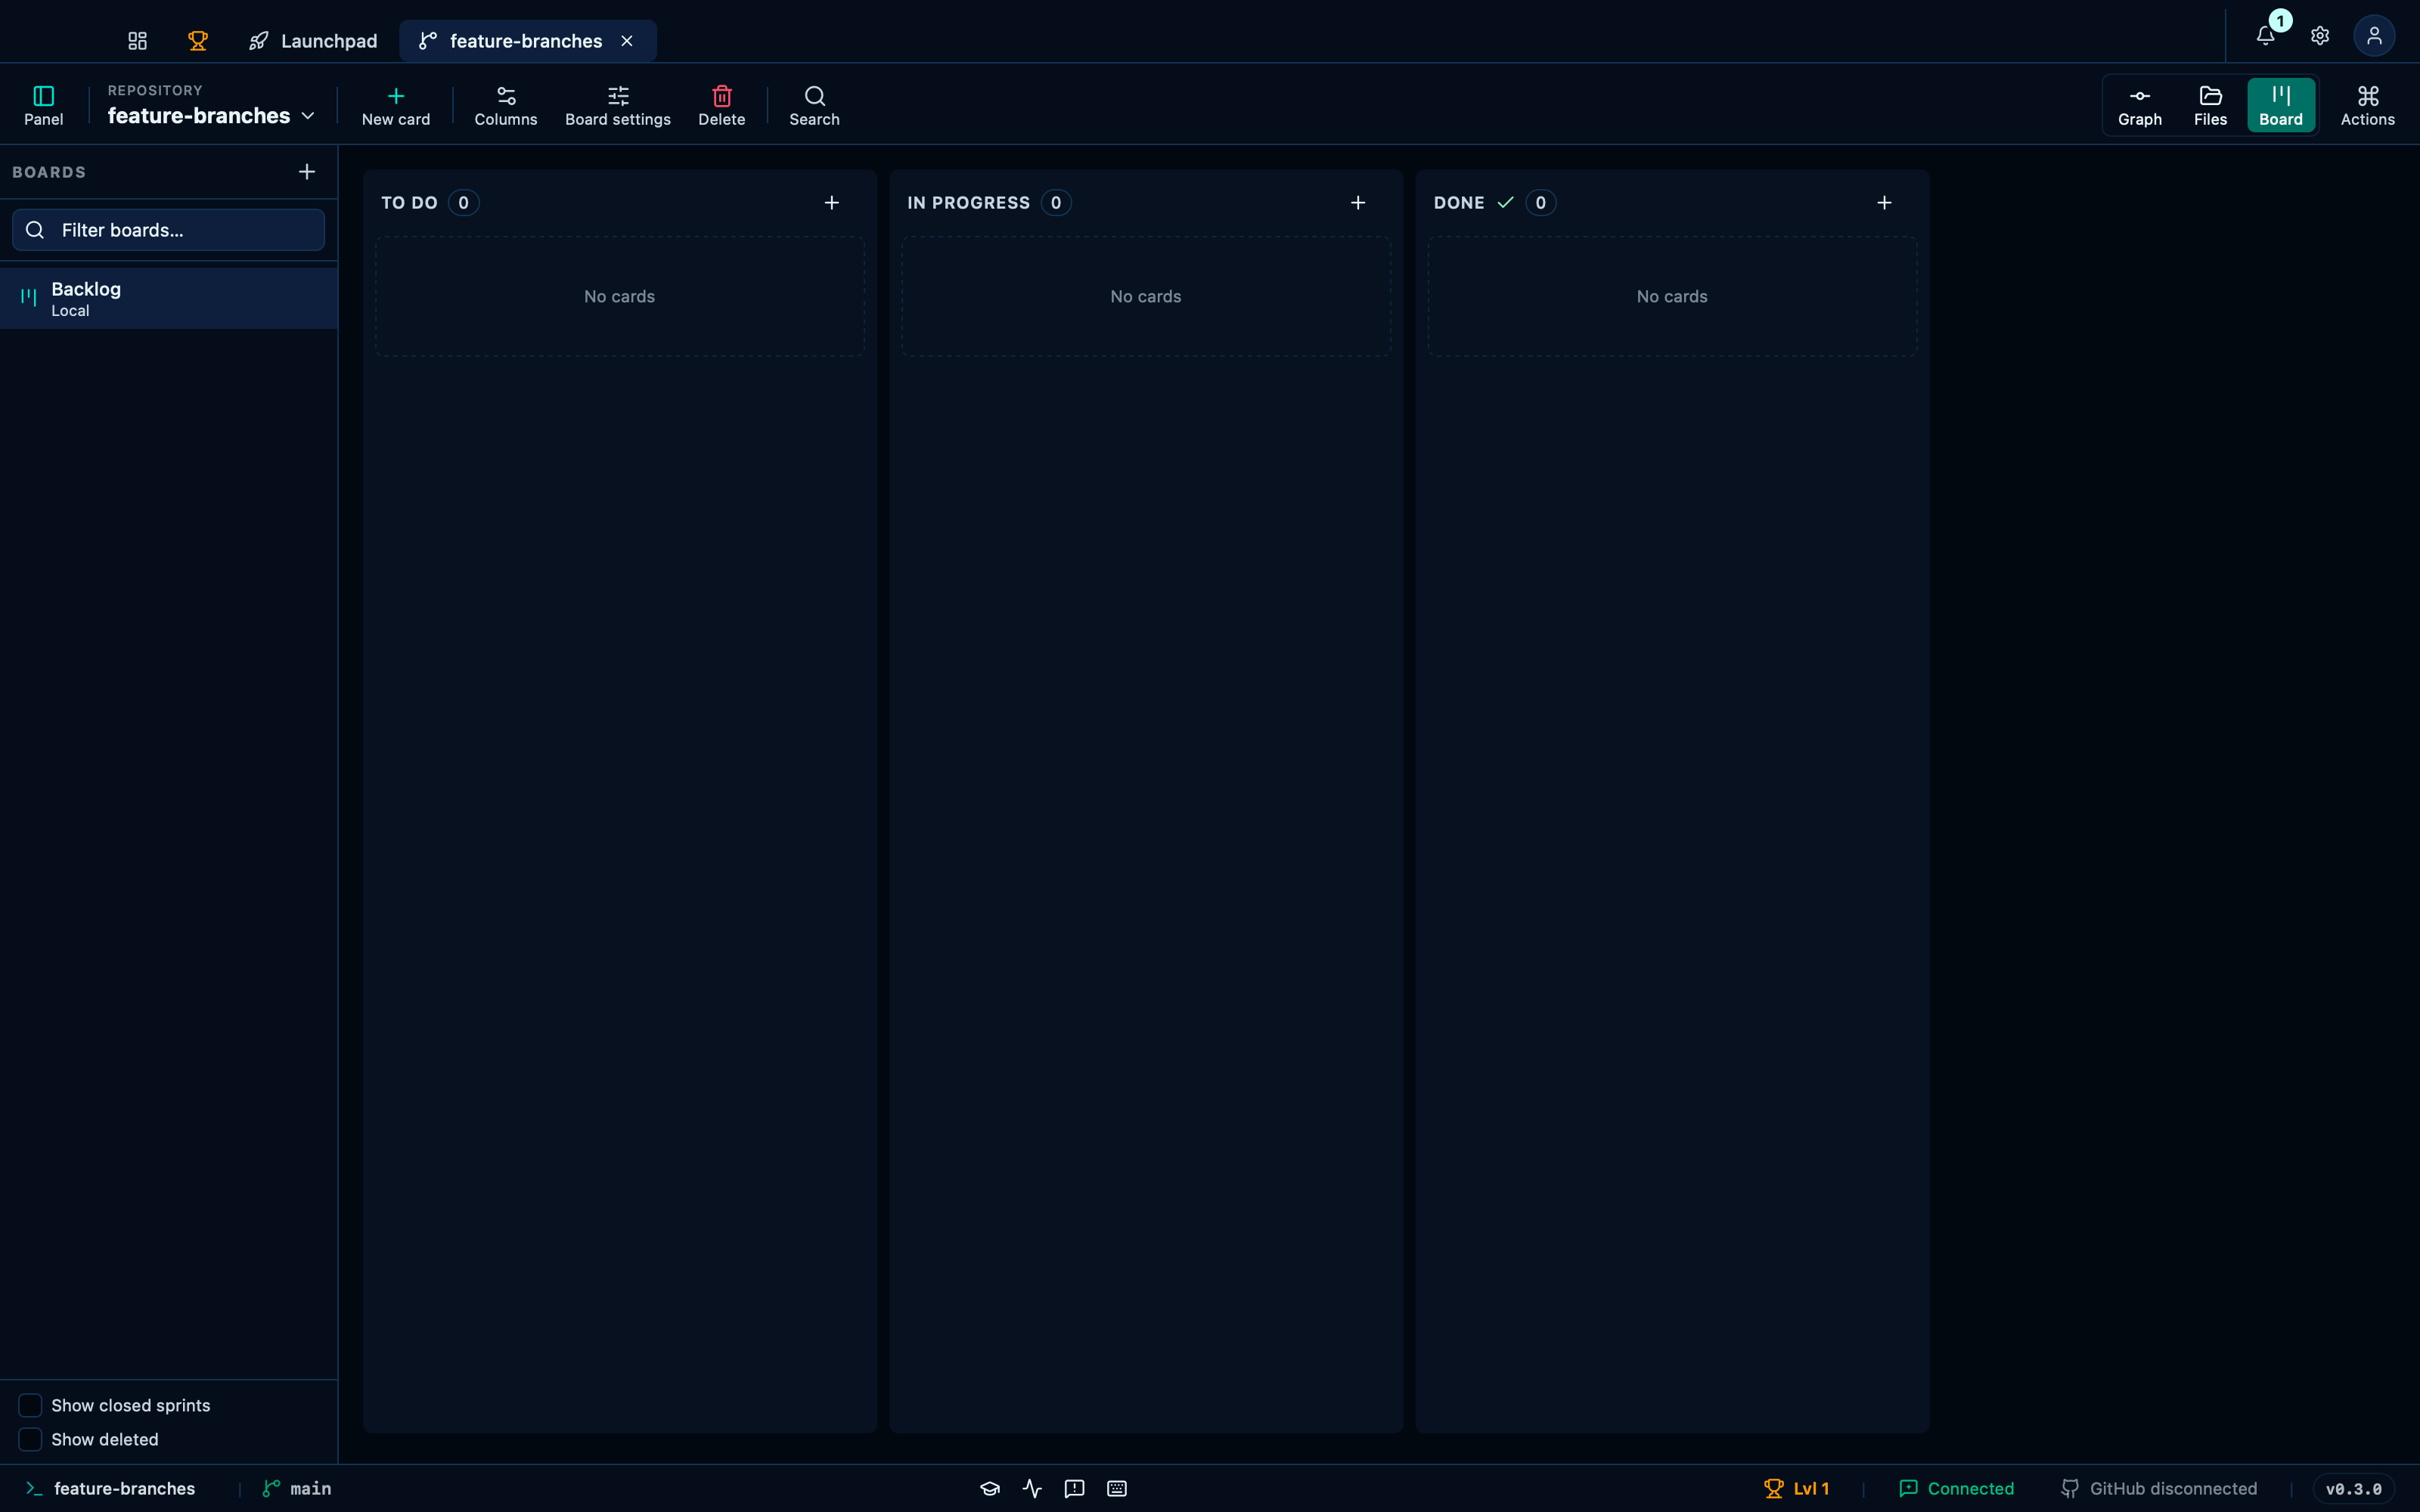The height and width of the screenshot is (1512, 2420).
Task: Add card to IN PROGRESS column
Action: click(1358, 203)
